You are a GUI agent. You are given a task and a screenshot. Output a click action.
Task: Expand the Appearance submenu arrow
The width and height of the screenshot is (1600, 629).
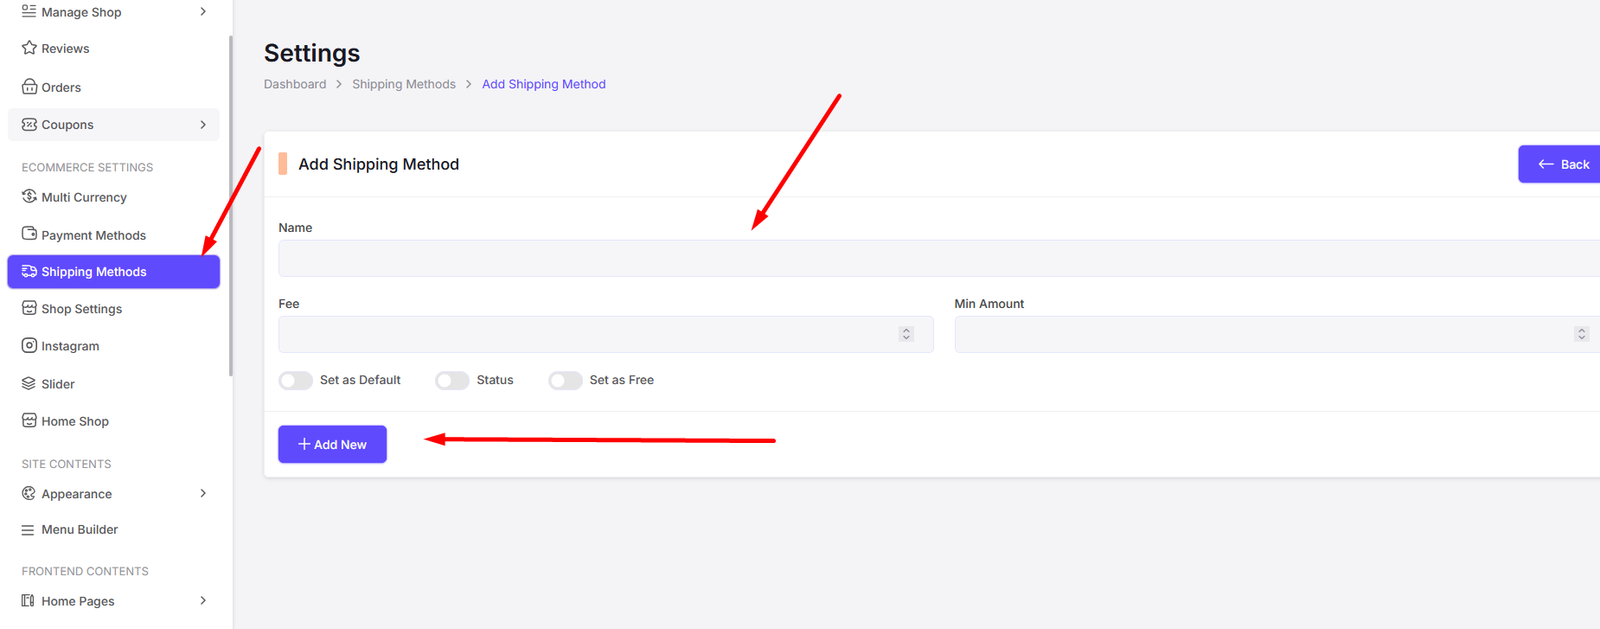(x=203, y=494)
